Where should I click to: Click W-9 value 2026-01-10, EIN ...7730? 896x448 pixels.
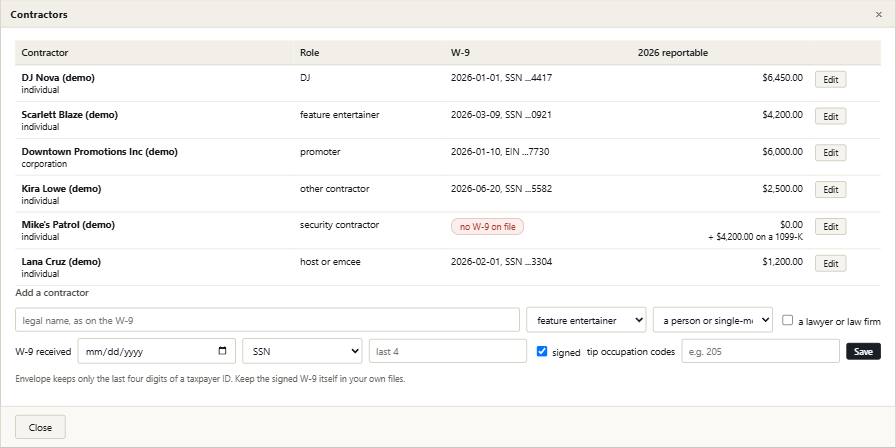[500, 151]
